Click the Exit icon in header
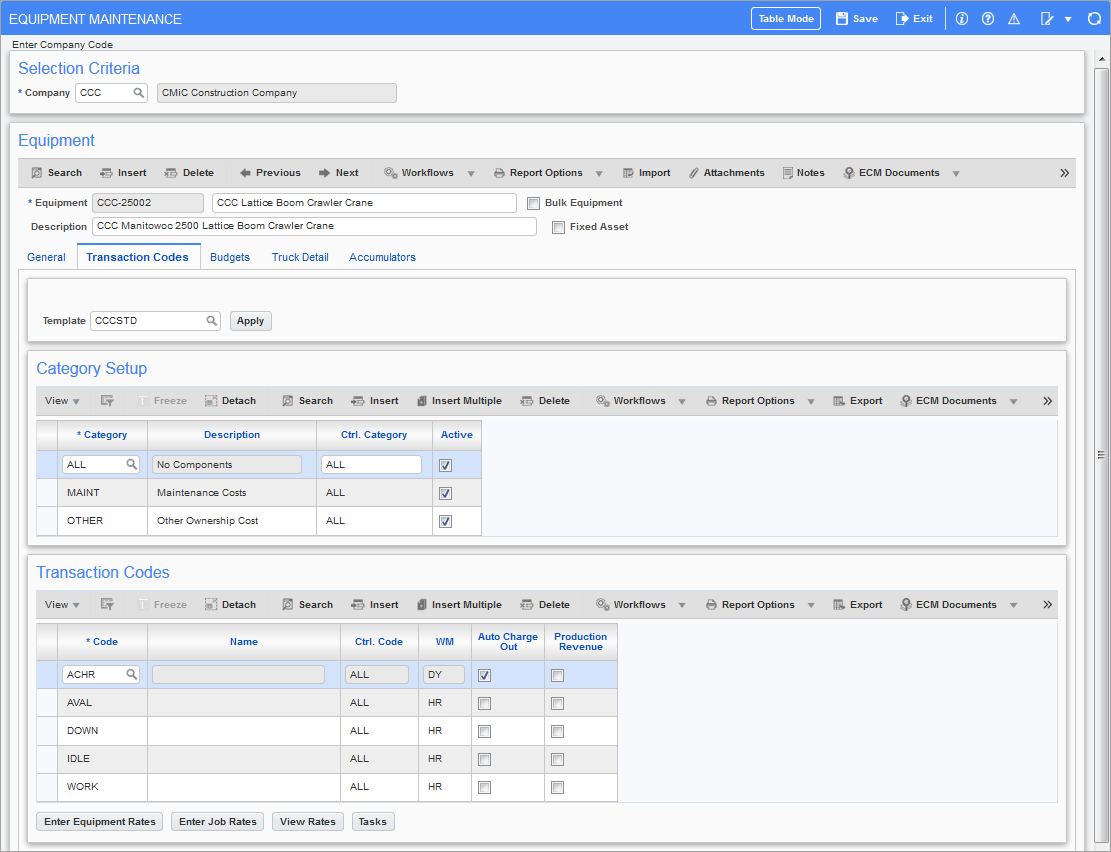Image resolution: width=1111 pixels, height=852 pixels. point(902,19)
